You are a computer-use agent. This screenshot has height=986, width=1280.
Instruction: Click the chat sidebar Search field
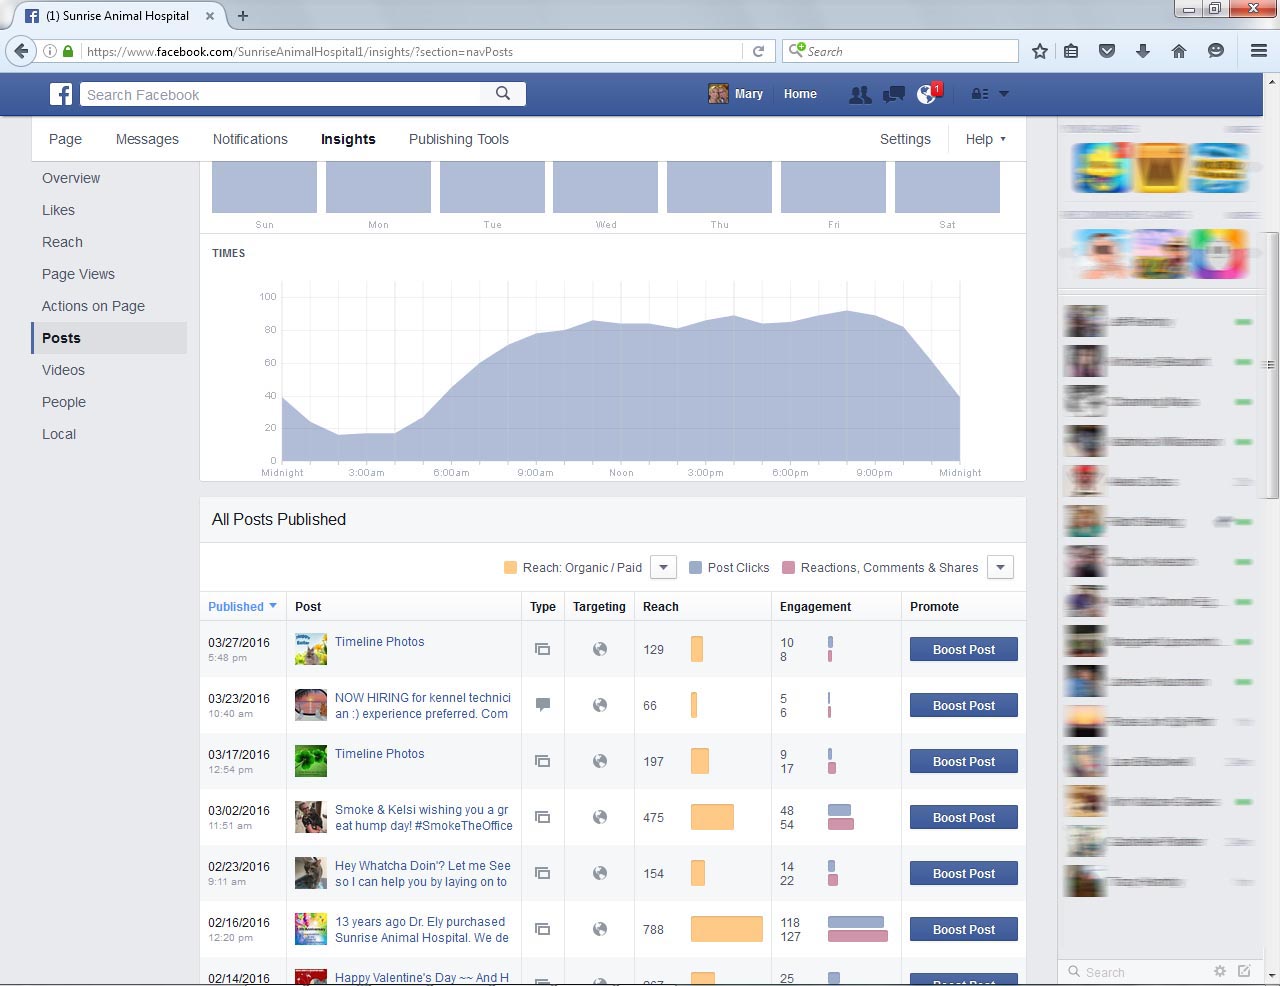coord(1135,971)
